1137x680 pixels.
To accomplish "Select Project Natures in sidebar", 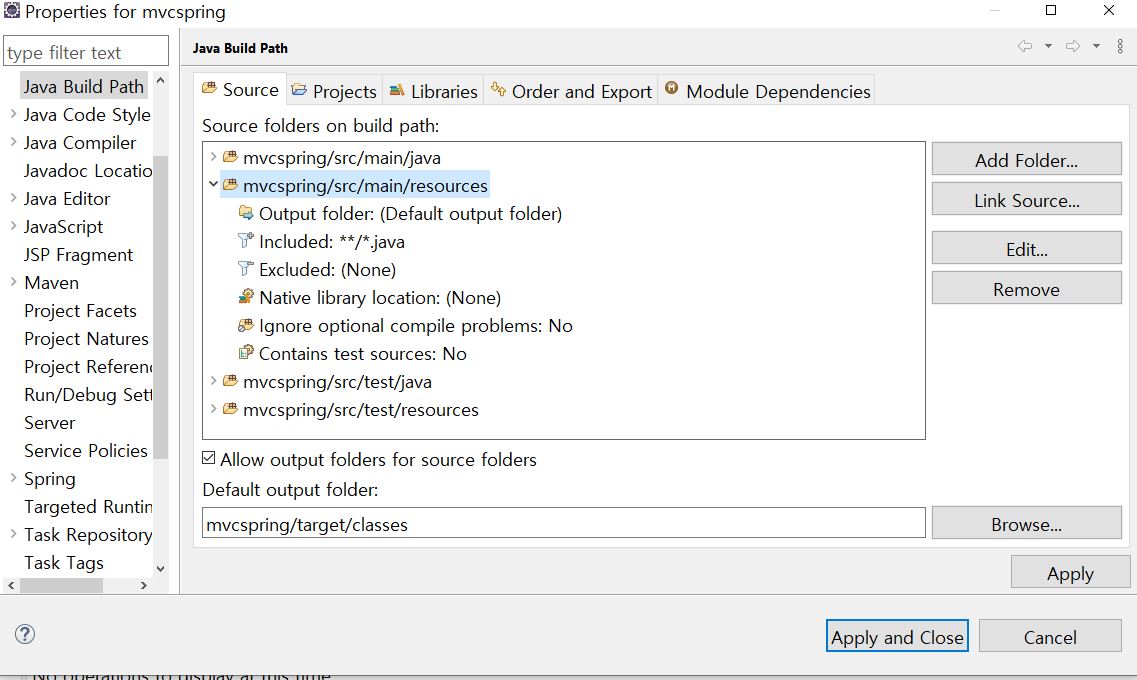I will tap(86, 339).
